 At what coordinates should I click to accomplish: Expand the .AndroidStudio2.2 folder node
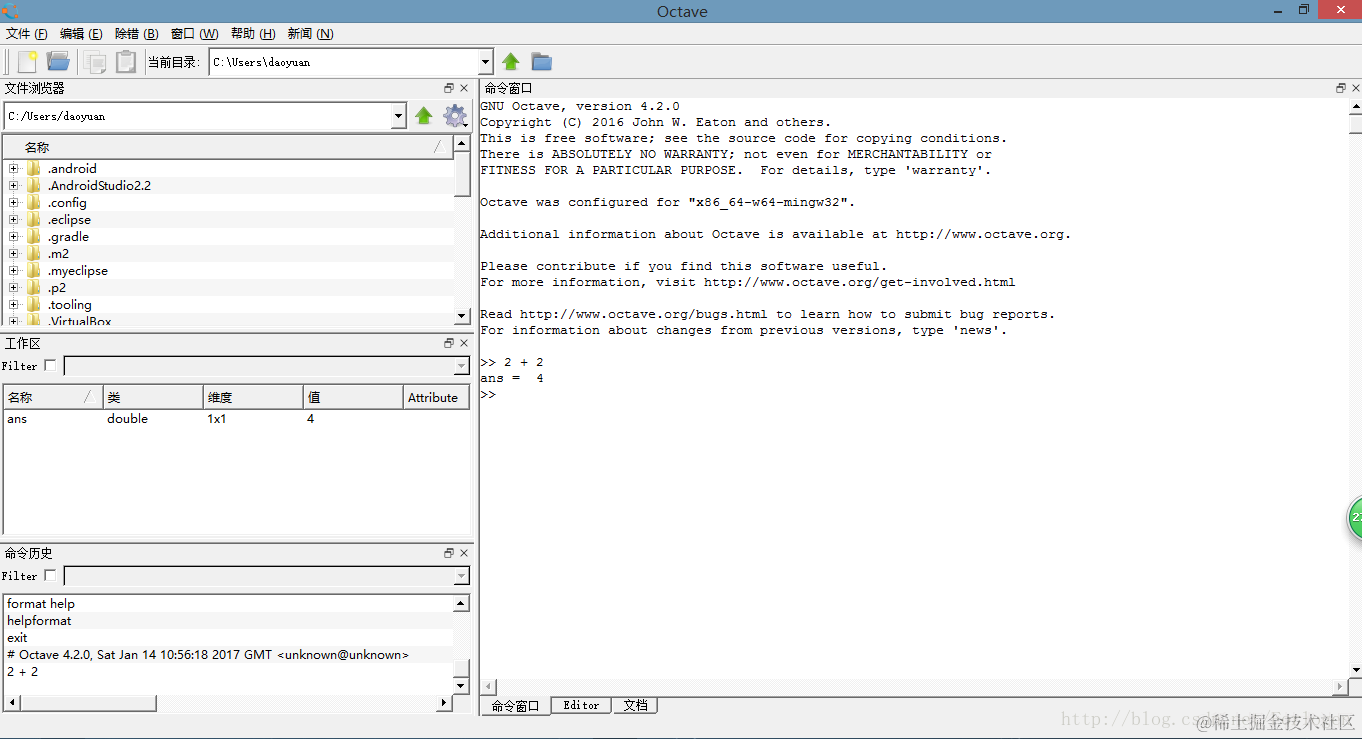click(14, 185)
